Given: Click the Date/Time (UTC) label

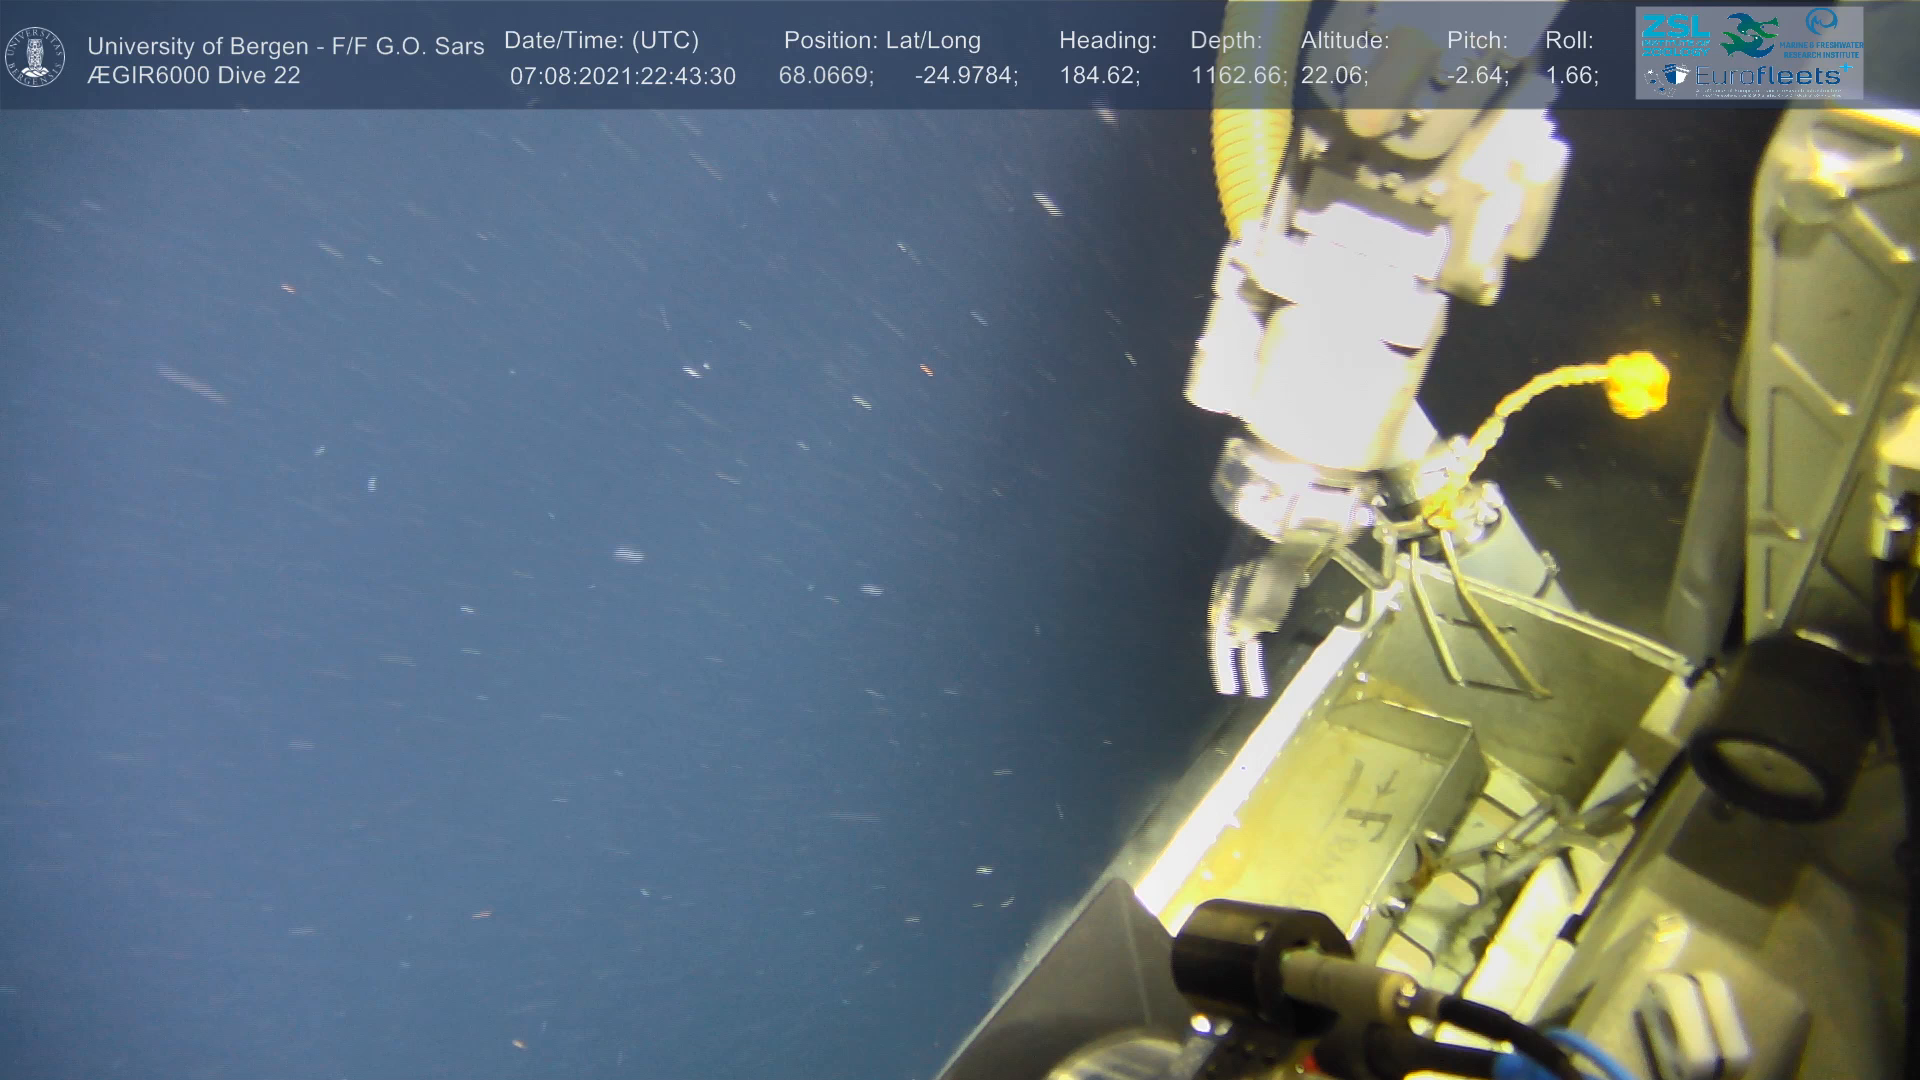Looking at the screenshot, I should [601, 40].
